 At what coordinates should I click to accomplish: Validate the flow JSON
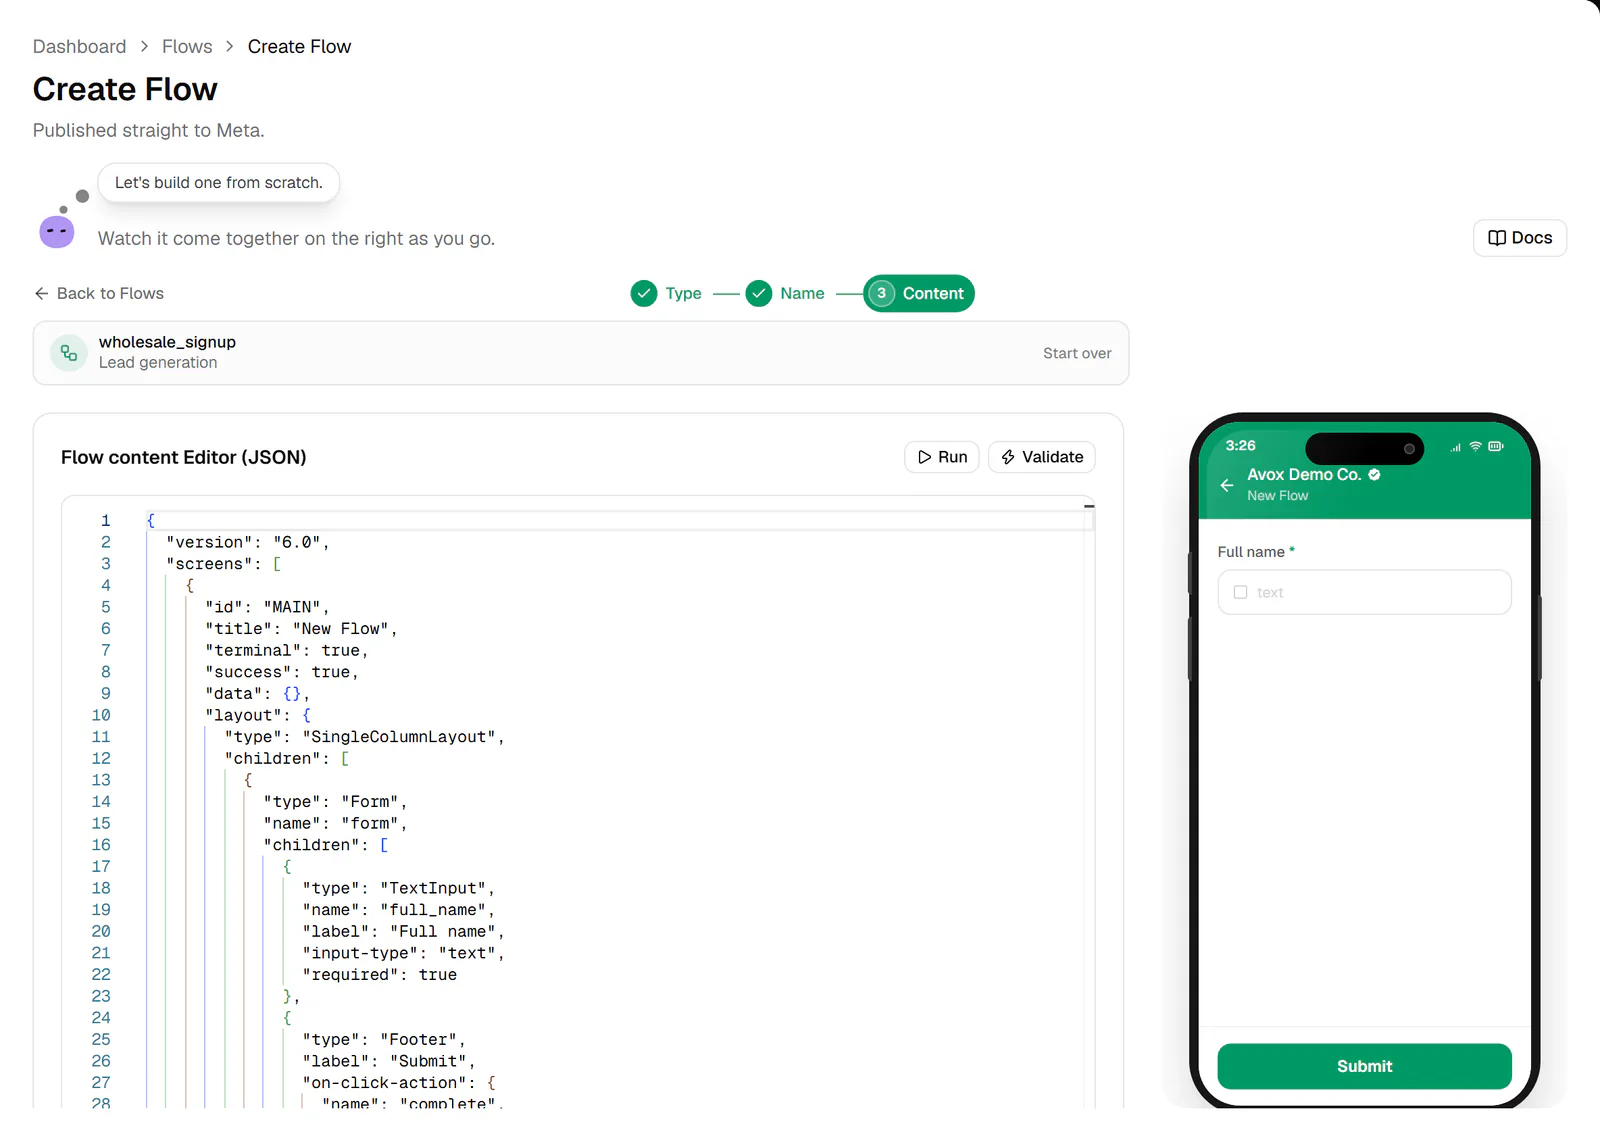click(1042, 457)
